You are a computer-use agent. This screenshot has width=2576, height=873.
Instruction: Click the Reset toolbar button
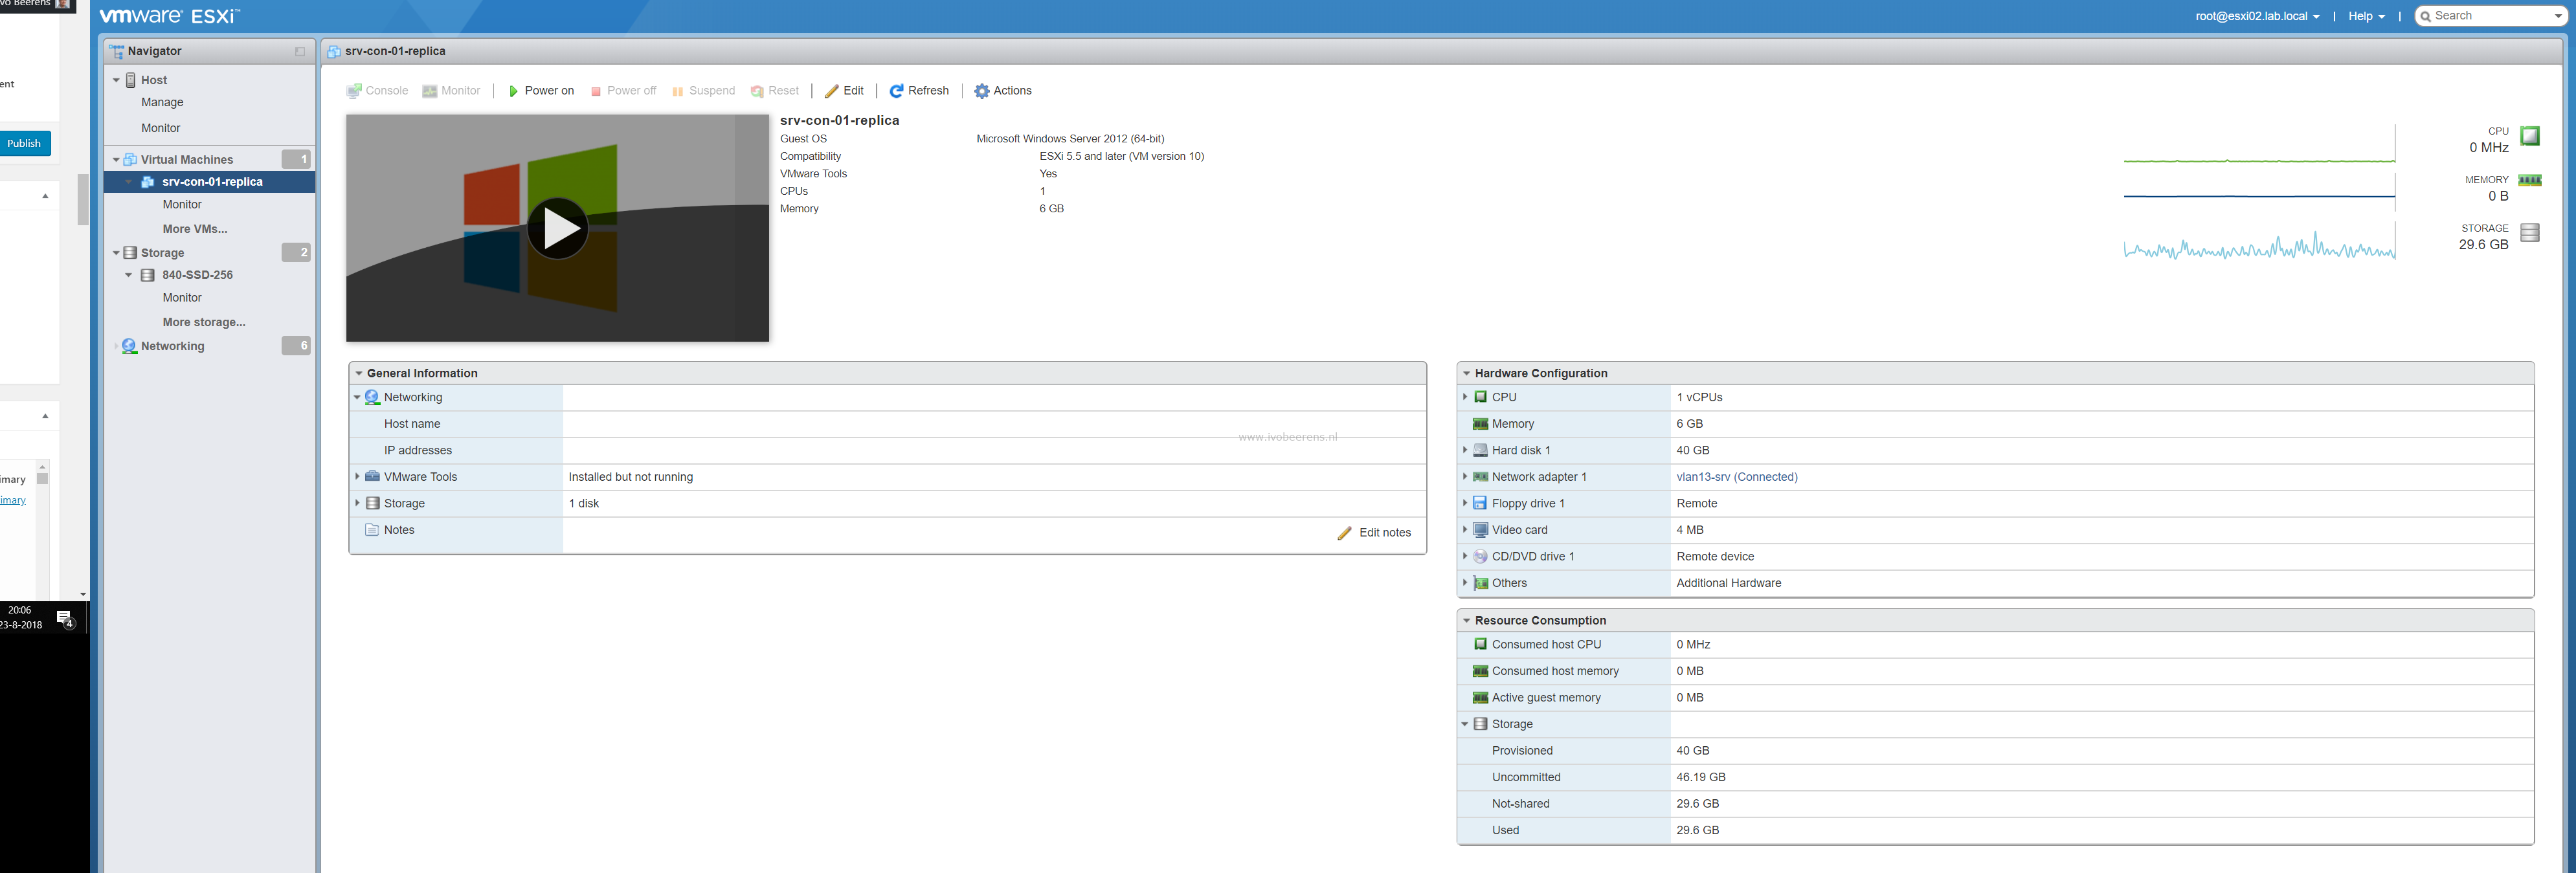(774, 91)
